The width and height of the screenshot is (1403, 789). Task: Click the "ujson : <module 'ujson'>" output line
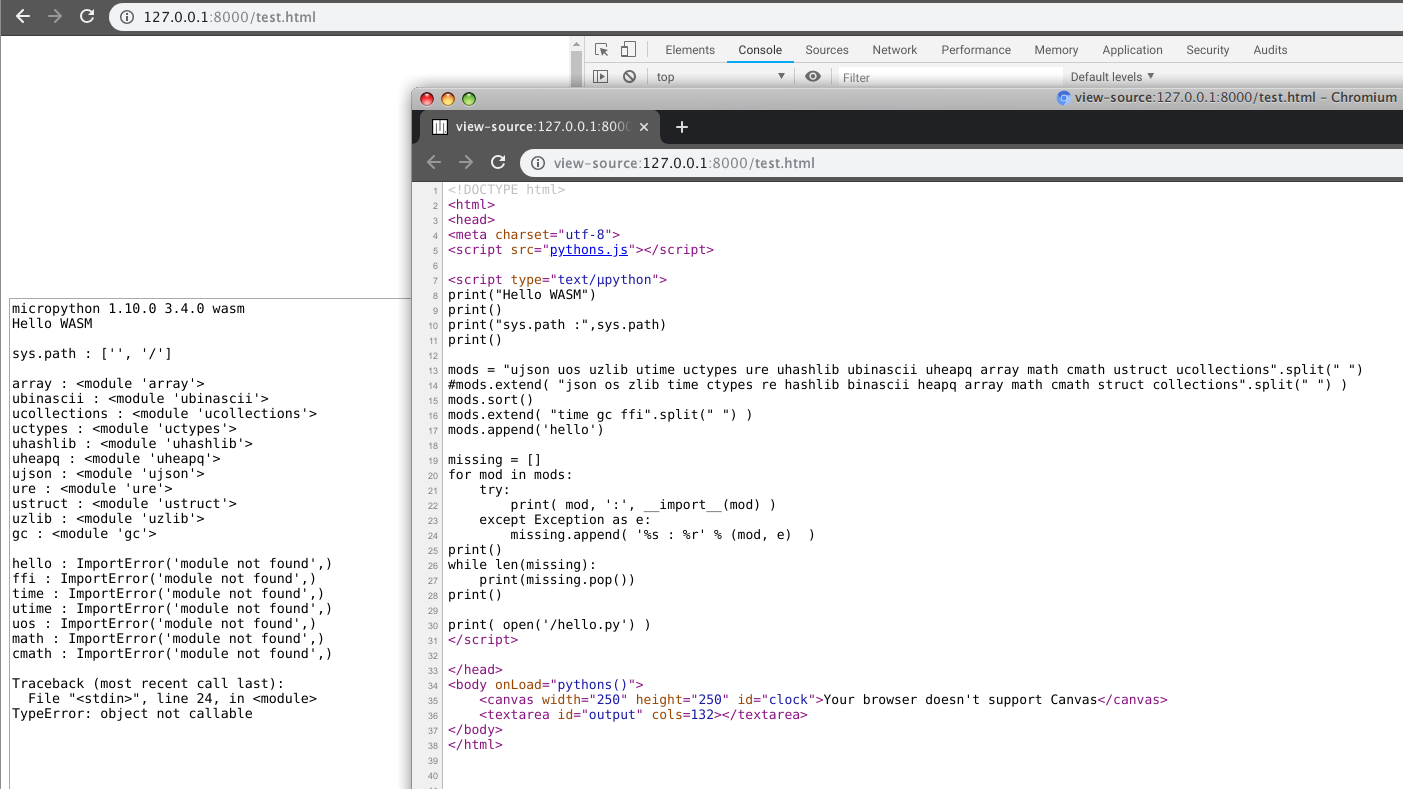click(x=108, y=473)
